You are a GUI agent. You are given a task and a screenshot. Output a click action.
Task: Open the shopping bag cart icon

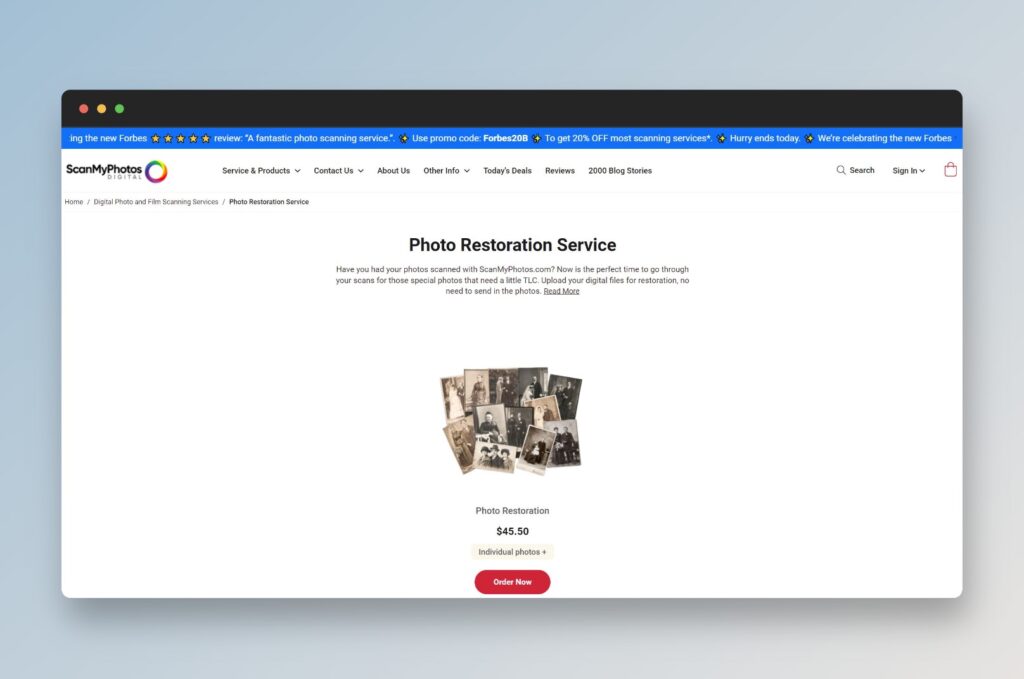pyautogui.click(x=950, y=170)
